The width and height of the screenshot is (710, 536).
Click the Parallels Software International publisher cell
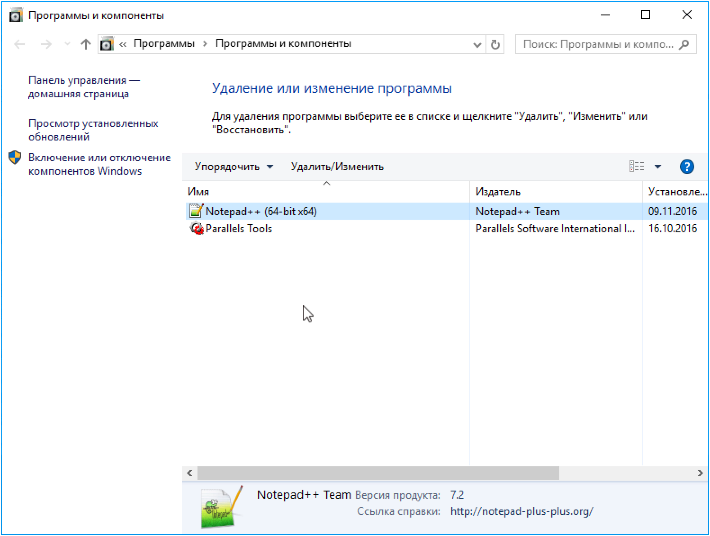(x=555, y=228)
